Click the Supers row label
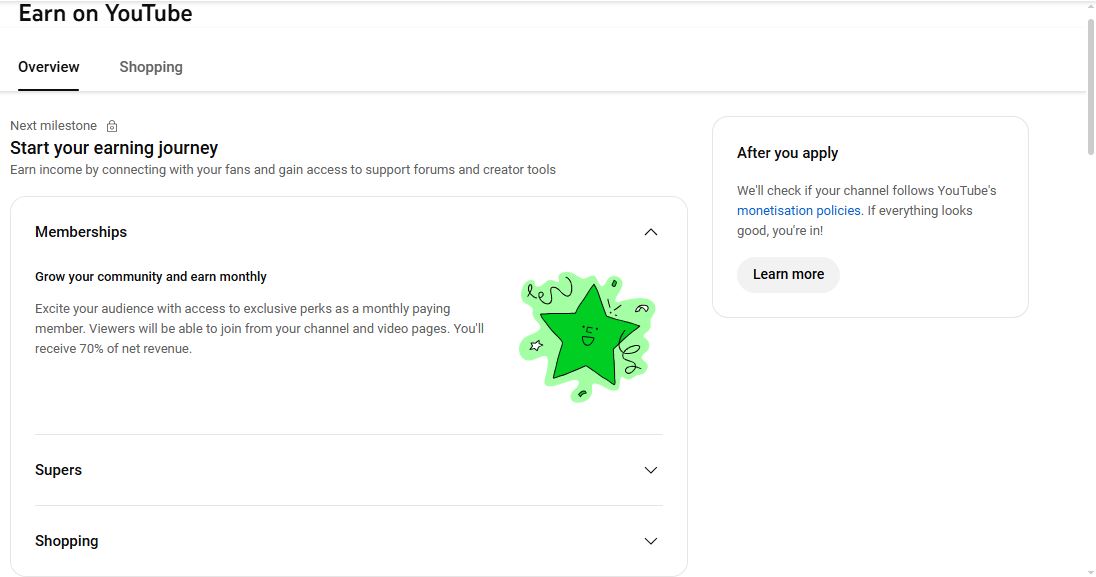 point(59,470)
